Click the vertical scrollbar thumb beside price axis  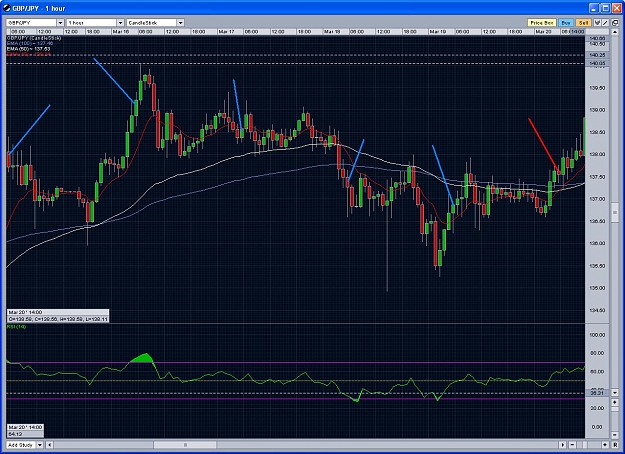(x=615, y=213)
